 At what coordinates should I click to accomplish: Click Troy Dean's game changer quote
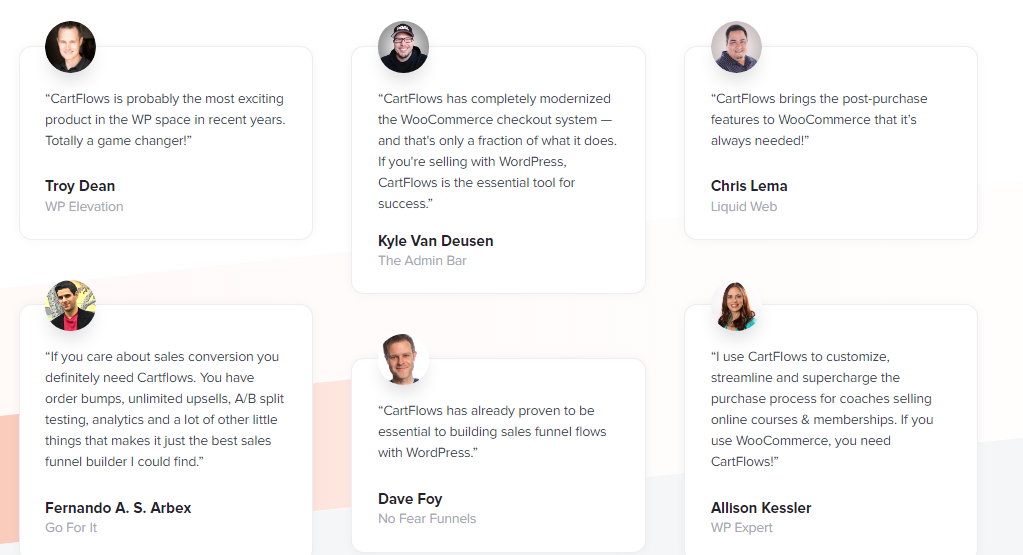point(165,120)
